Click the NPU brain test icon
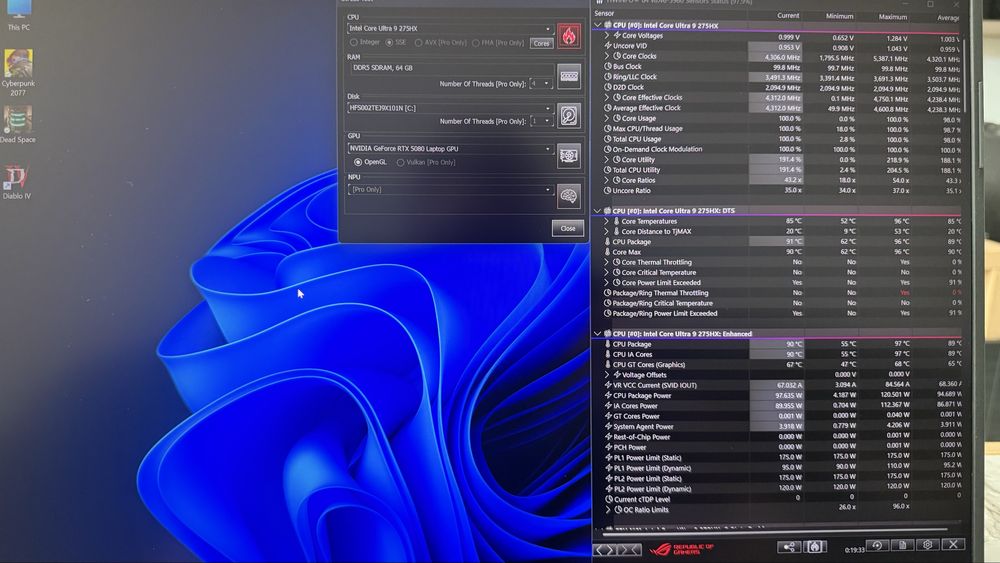The image size is (1000, 563). coord(568,196)
